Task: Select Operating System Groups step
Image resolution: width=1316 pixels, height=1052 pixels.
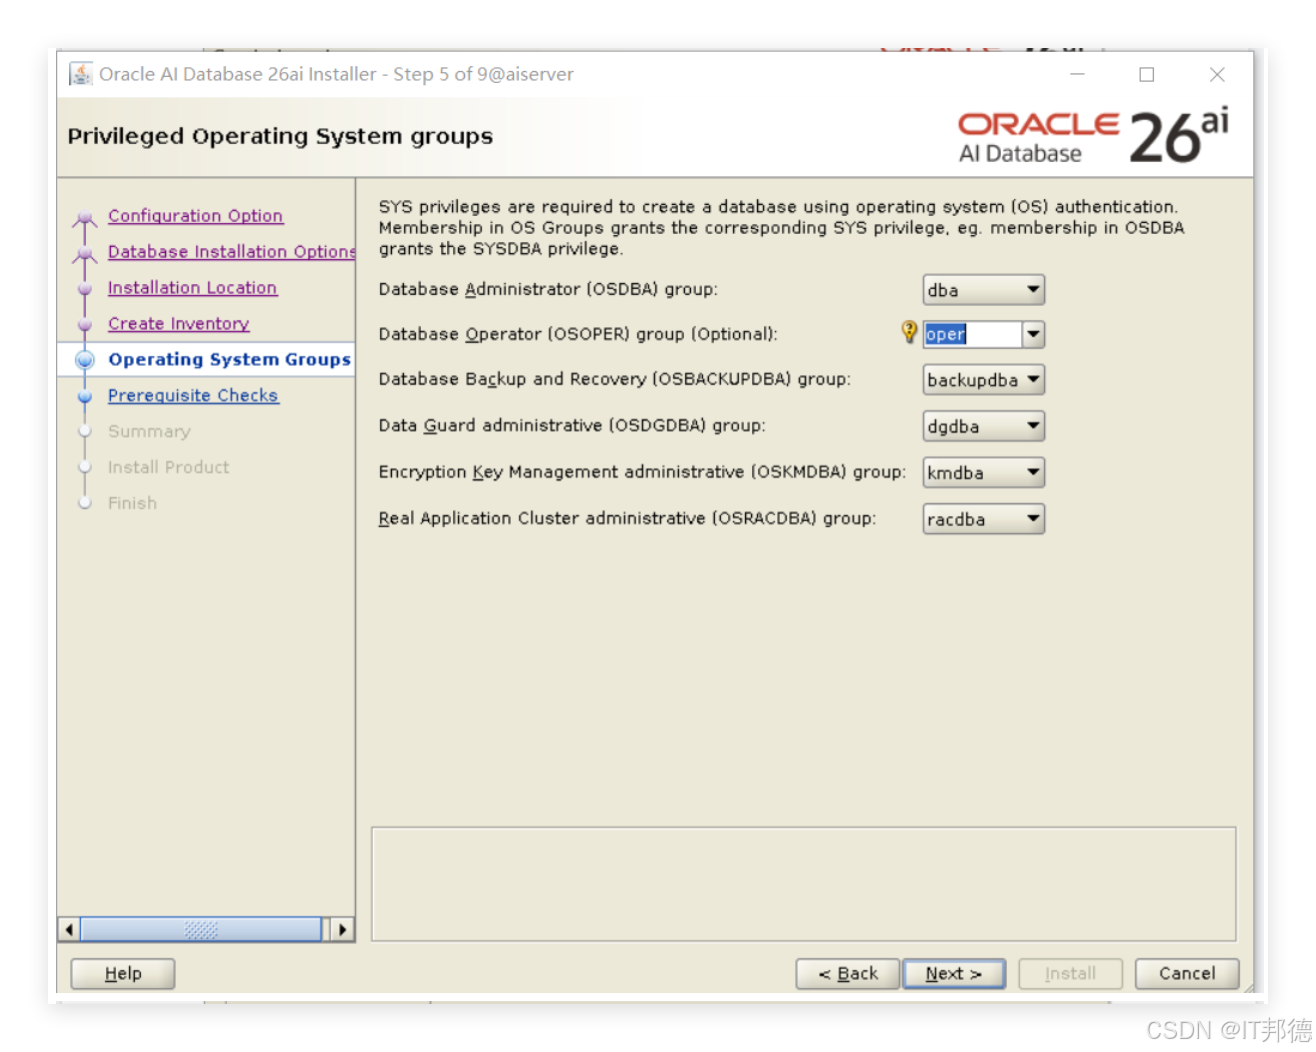Action: [x=229, y=360]
